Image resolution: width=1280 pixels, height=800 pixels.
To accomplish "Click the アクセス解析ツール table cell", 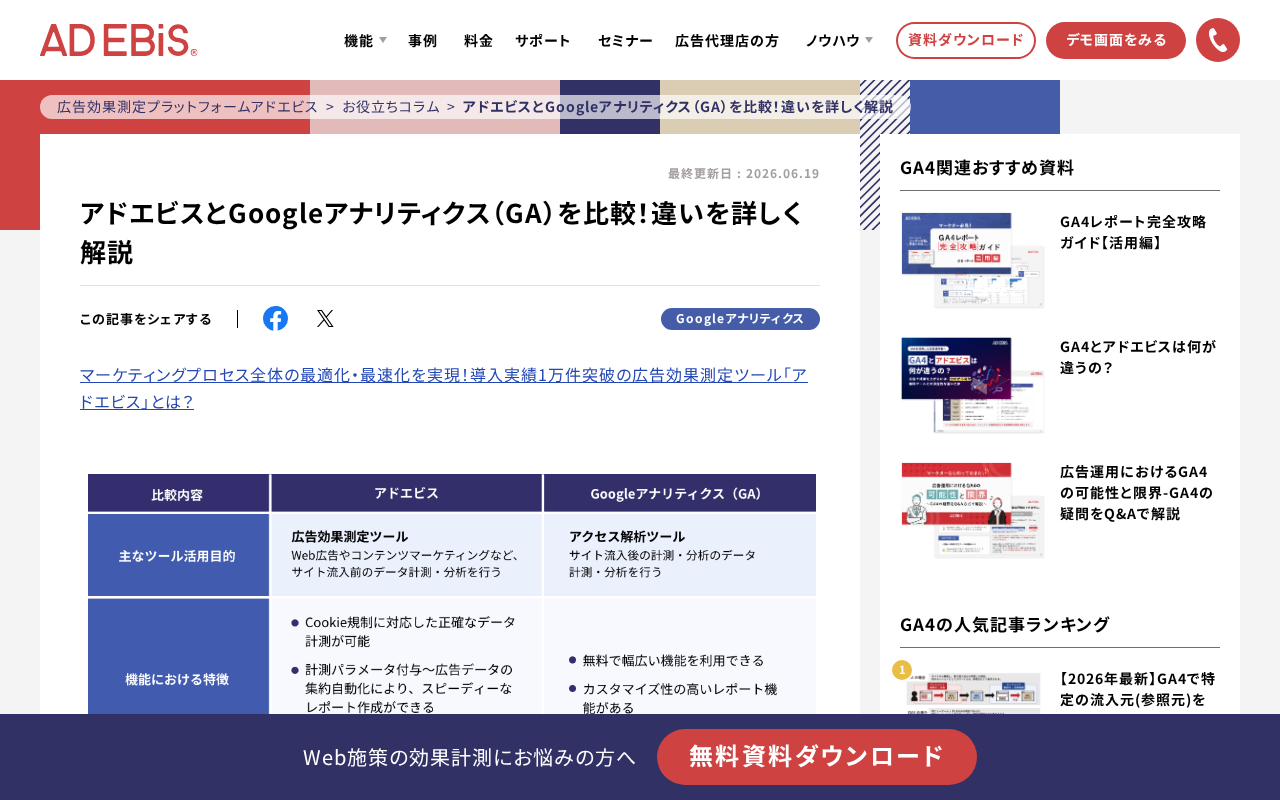I will point(680,555).
